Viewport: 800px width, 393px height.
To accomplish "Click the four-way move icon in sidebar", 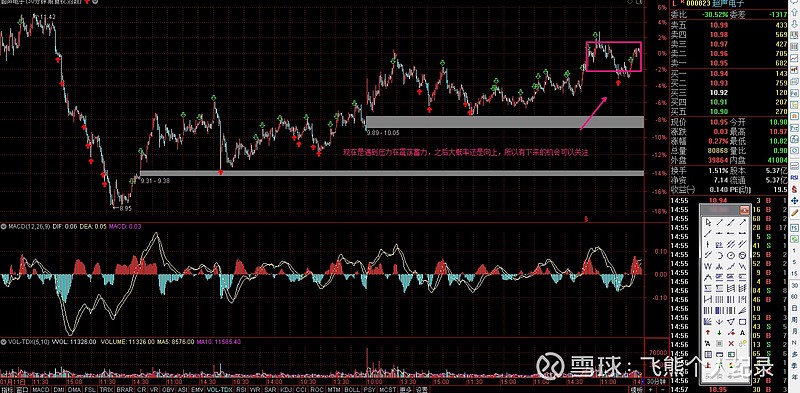I will click(795, 200).
